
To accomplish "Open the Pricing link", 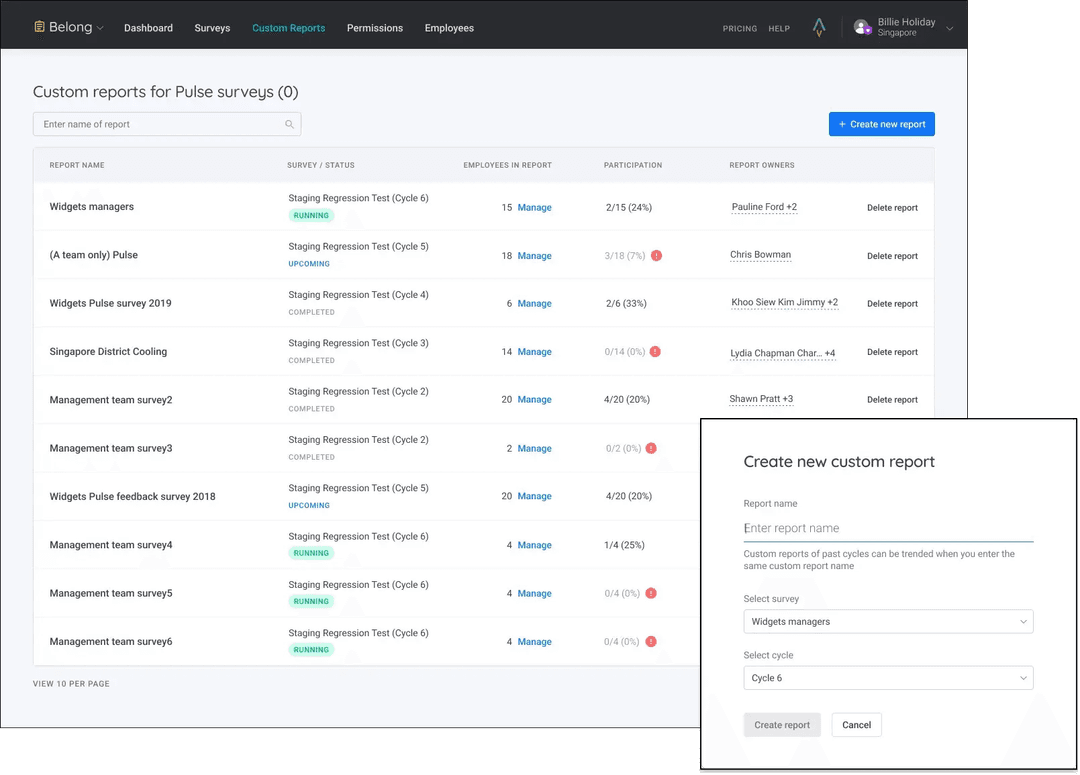I will point(740,29).
